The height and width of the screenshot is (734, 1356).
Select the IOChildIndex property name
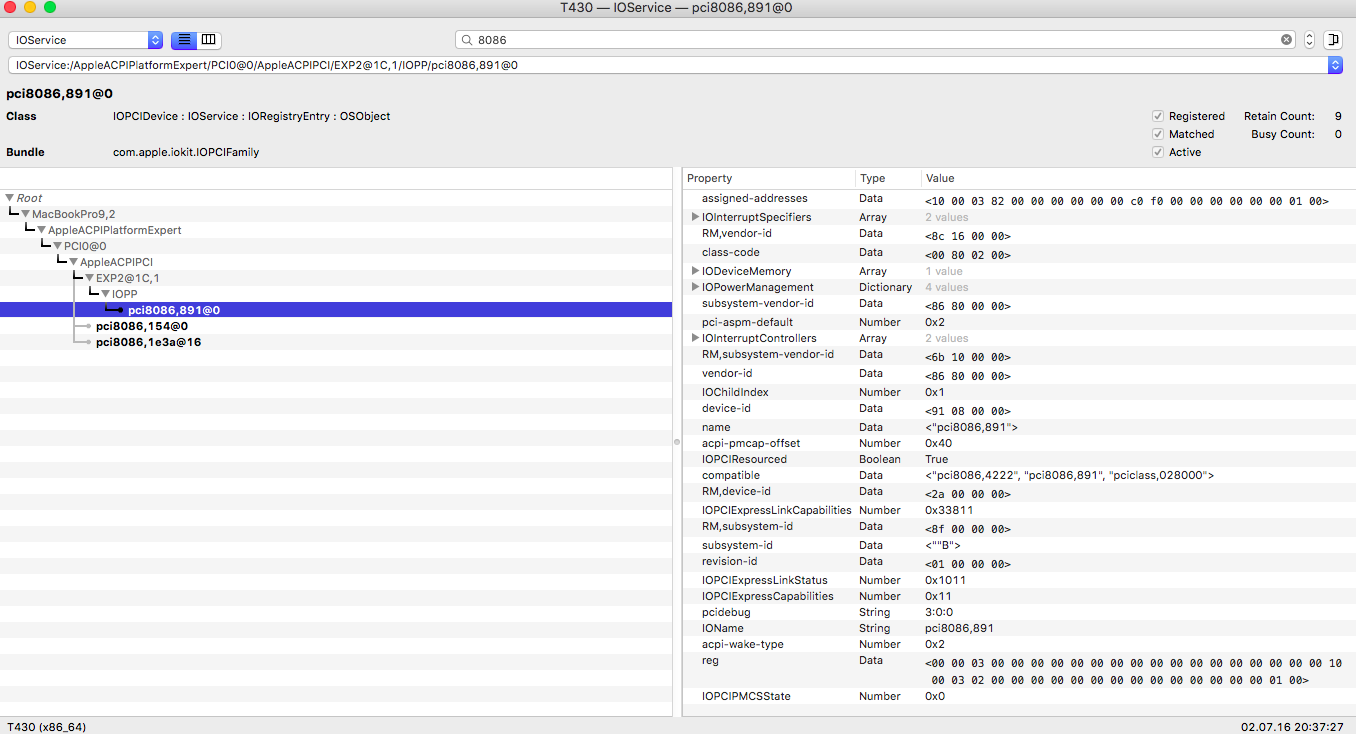[735, 392]
